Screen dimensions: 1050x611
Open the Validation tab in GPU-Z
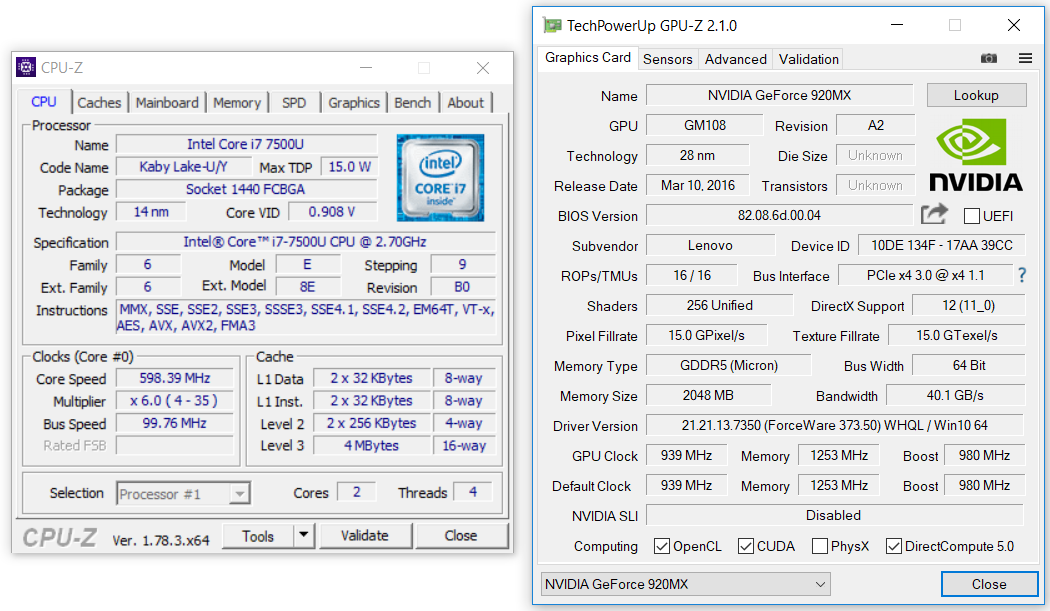(x=808, y=59)
